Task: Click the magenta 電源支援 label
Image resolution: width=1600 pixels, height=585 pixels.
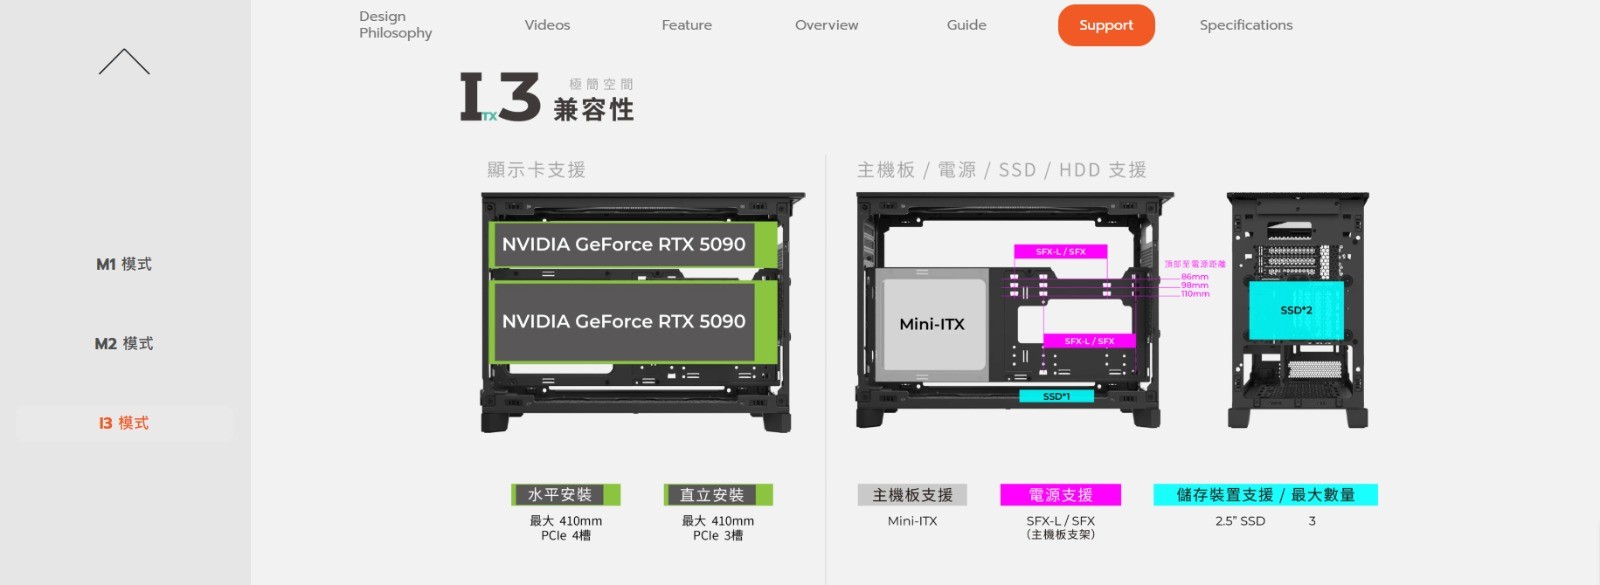Action: (x=1061, y=495)
